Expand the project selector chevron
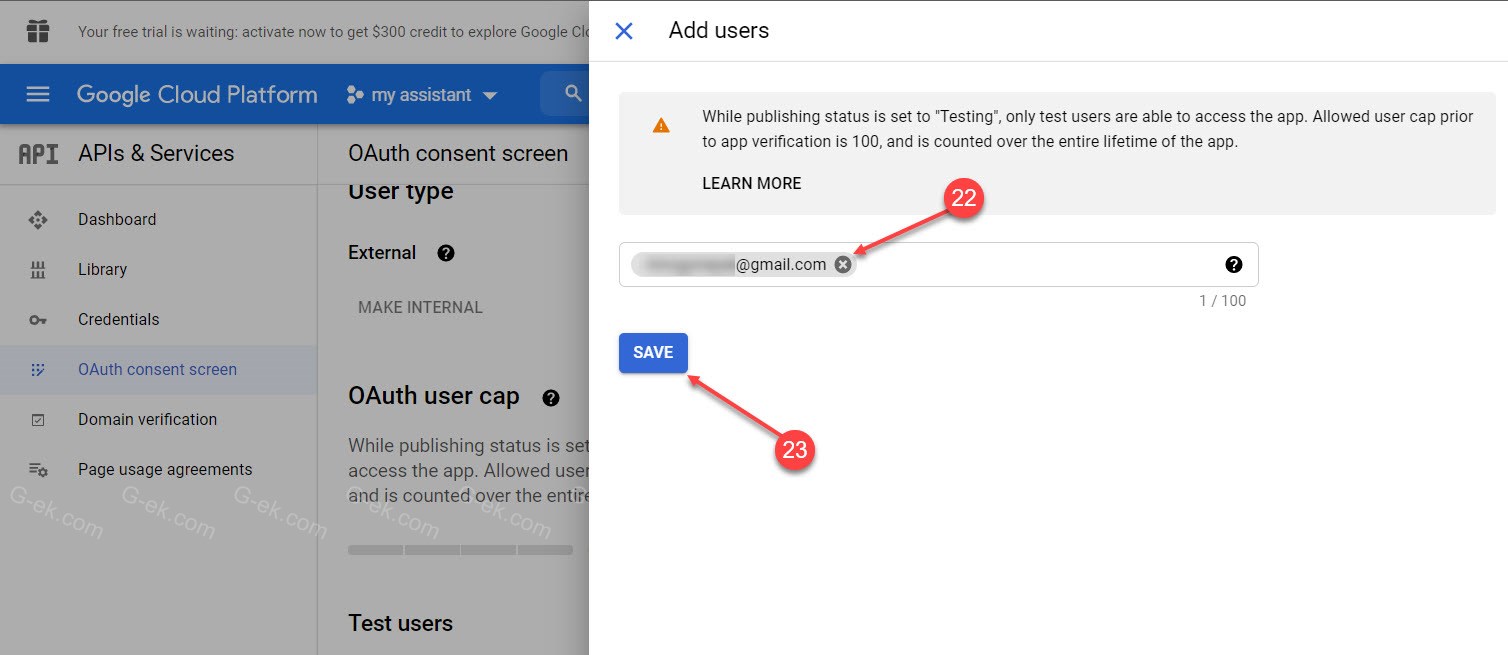1508x655 pixels. [x=490, y=95]
